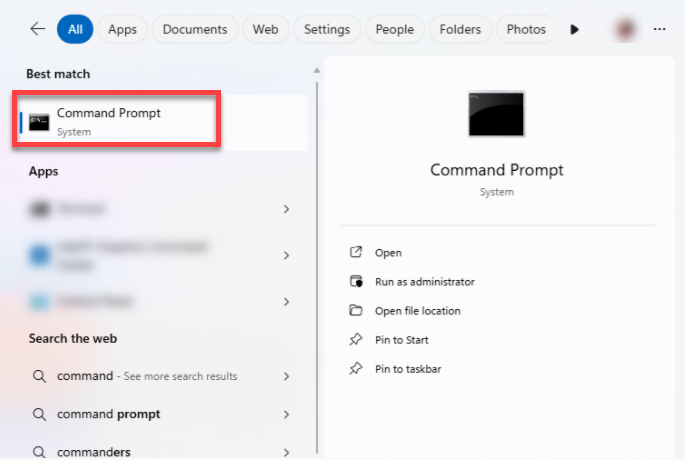Expand the 'commanders' web suggestion chevron
Image resolution: width=685 pixels, height=460 pixels.
pos(286,452)
